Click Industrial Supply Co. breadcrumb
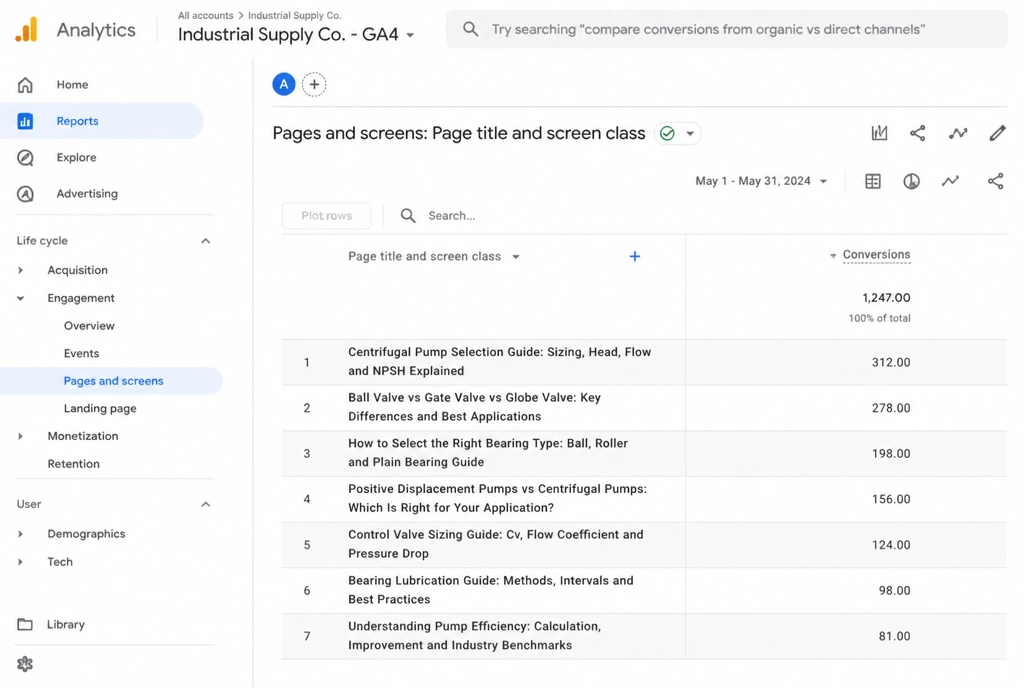The image size is (1024, 688). coord(295,15)
